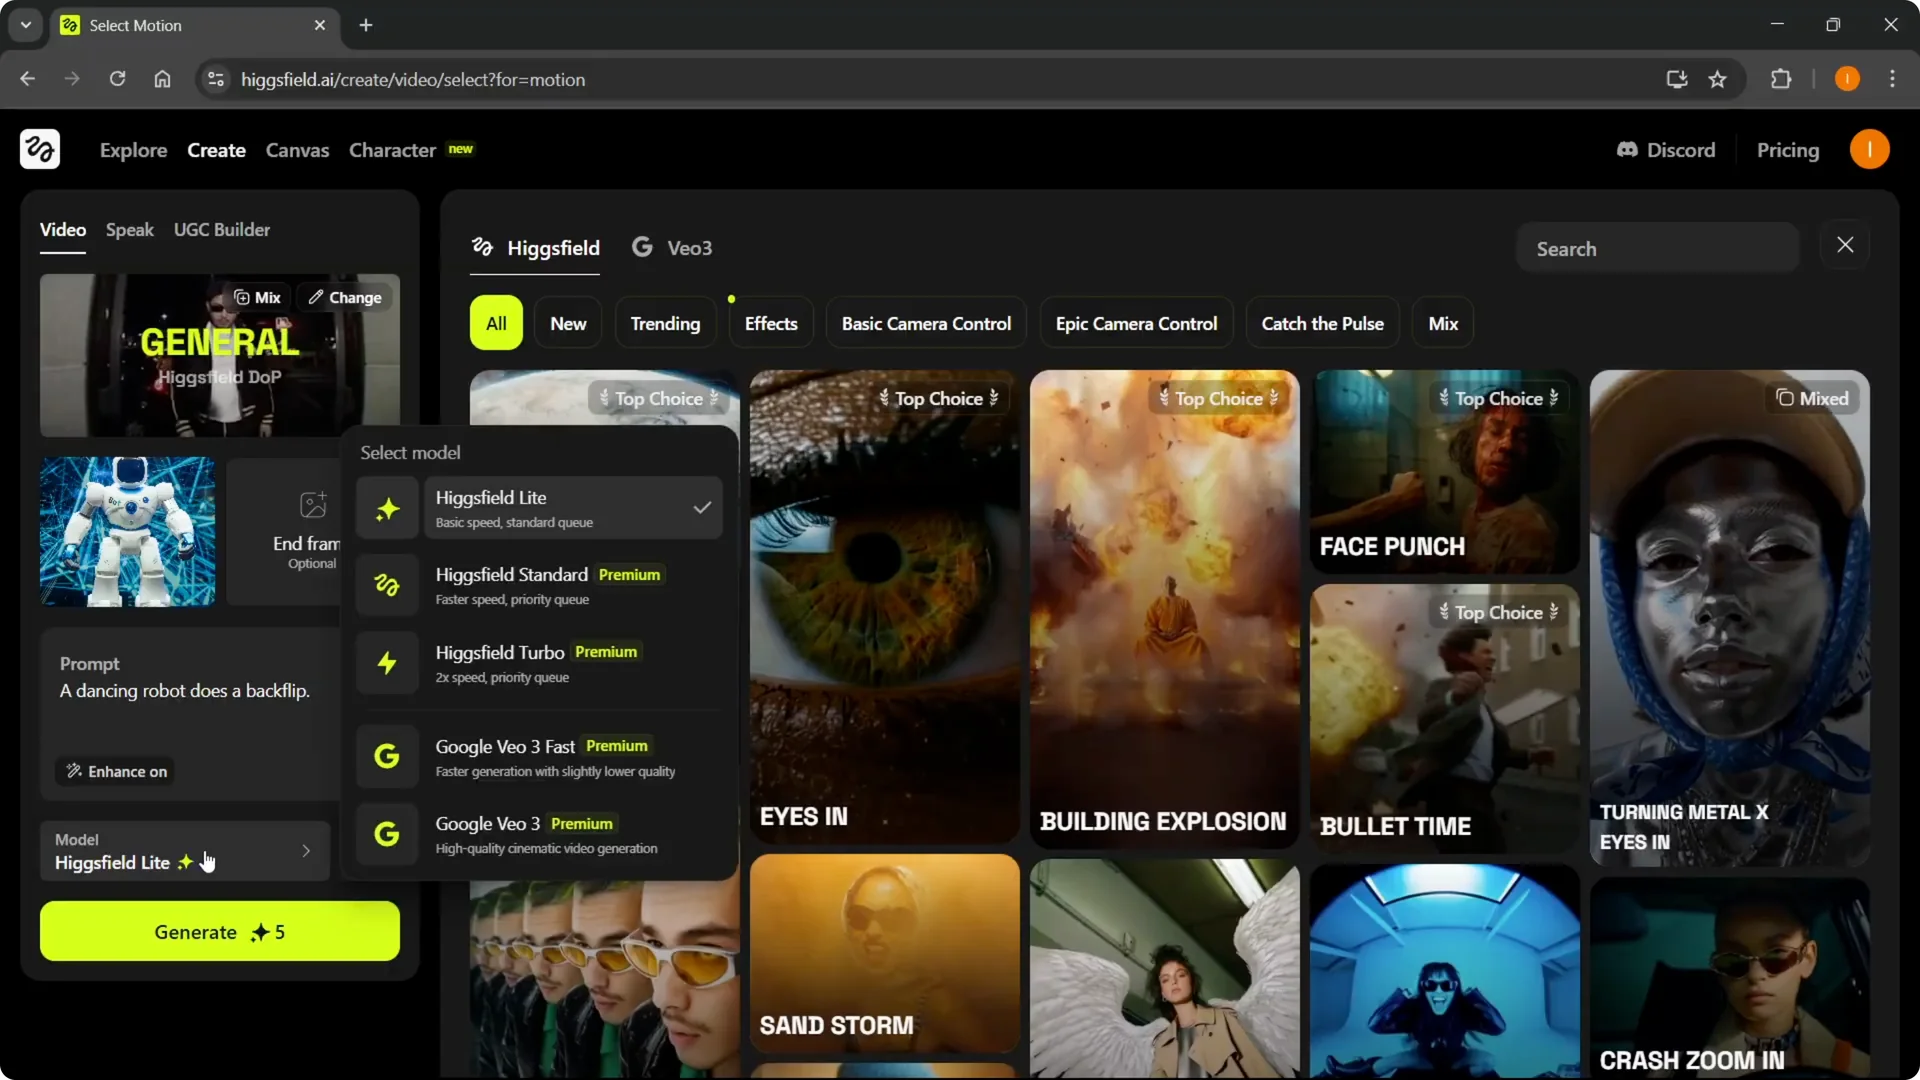This screenshot has height=1080, width=1920.
Task: Enable the Enhance on option
Action: (114, 771)
